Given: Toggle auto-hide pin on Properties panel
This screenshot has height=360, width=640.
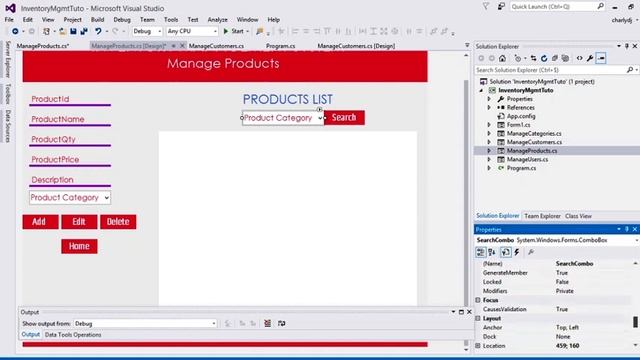Looking at the screenshot, I should click(627, 229).
